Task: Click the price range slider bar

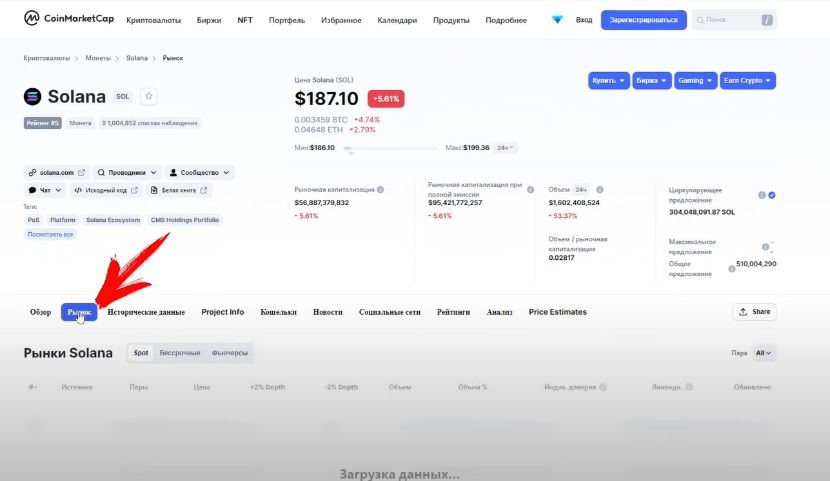Action: pyautogui.click(x=390, y=148)
